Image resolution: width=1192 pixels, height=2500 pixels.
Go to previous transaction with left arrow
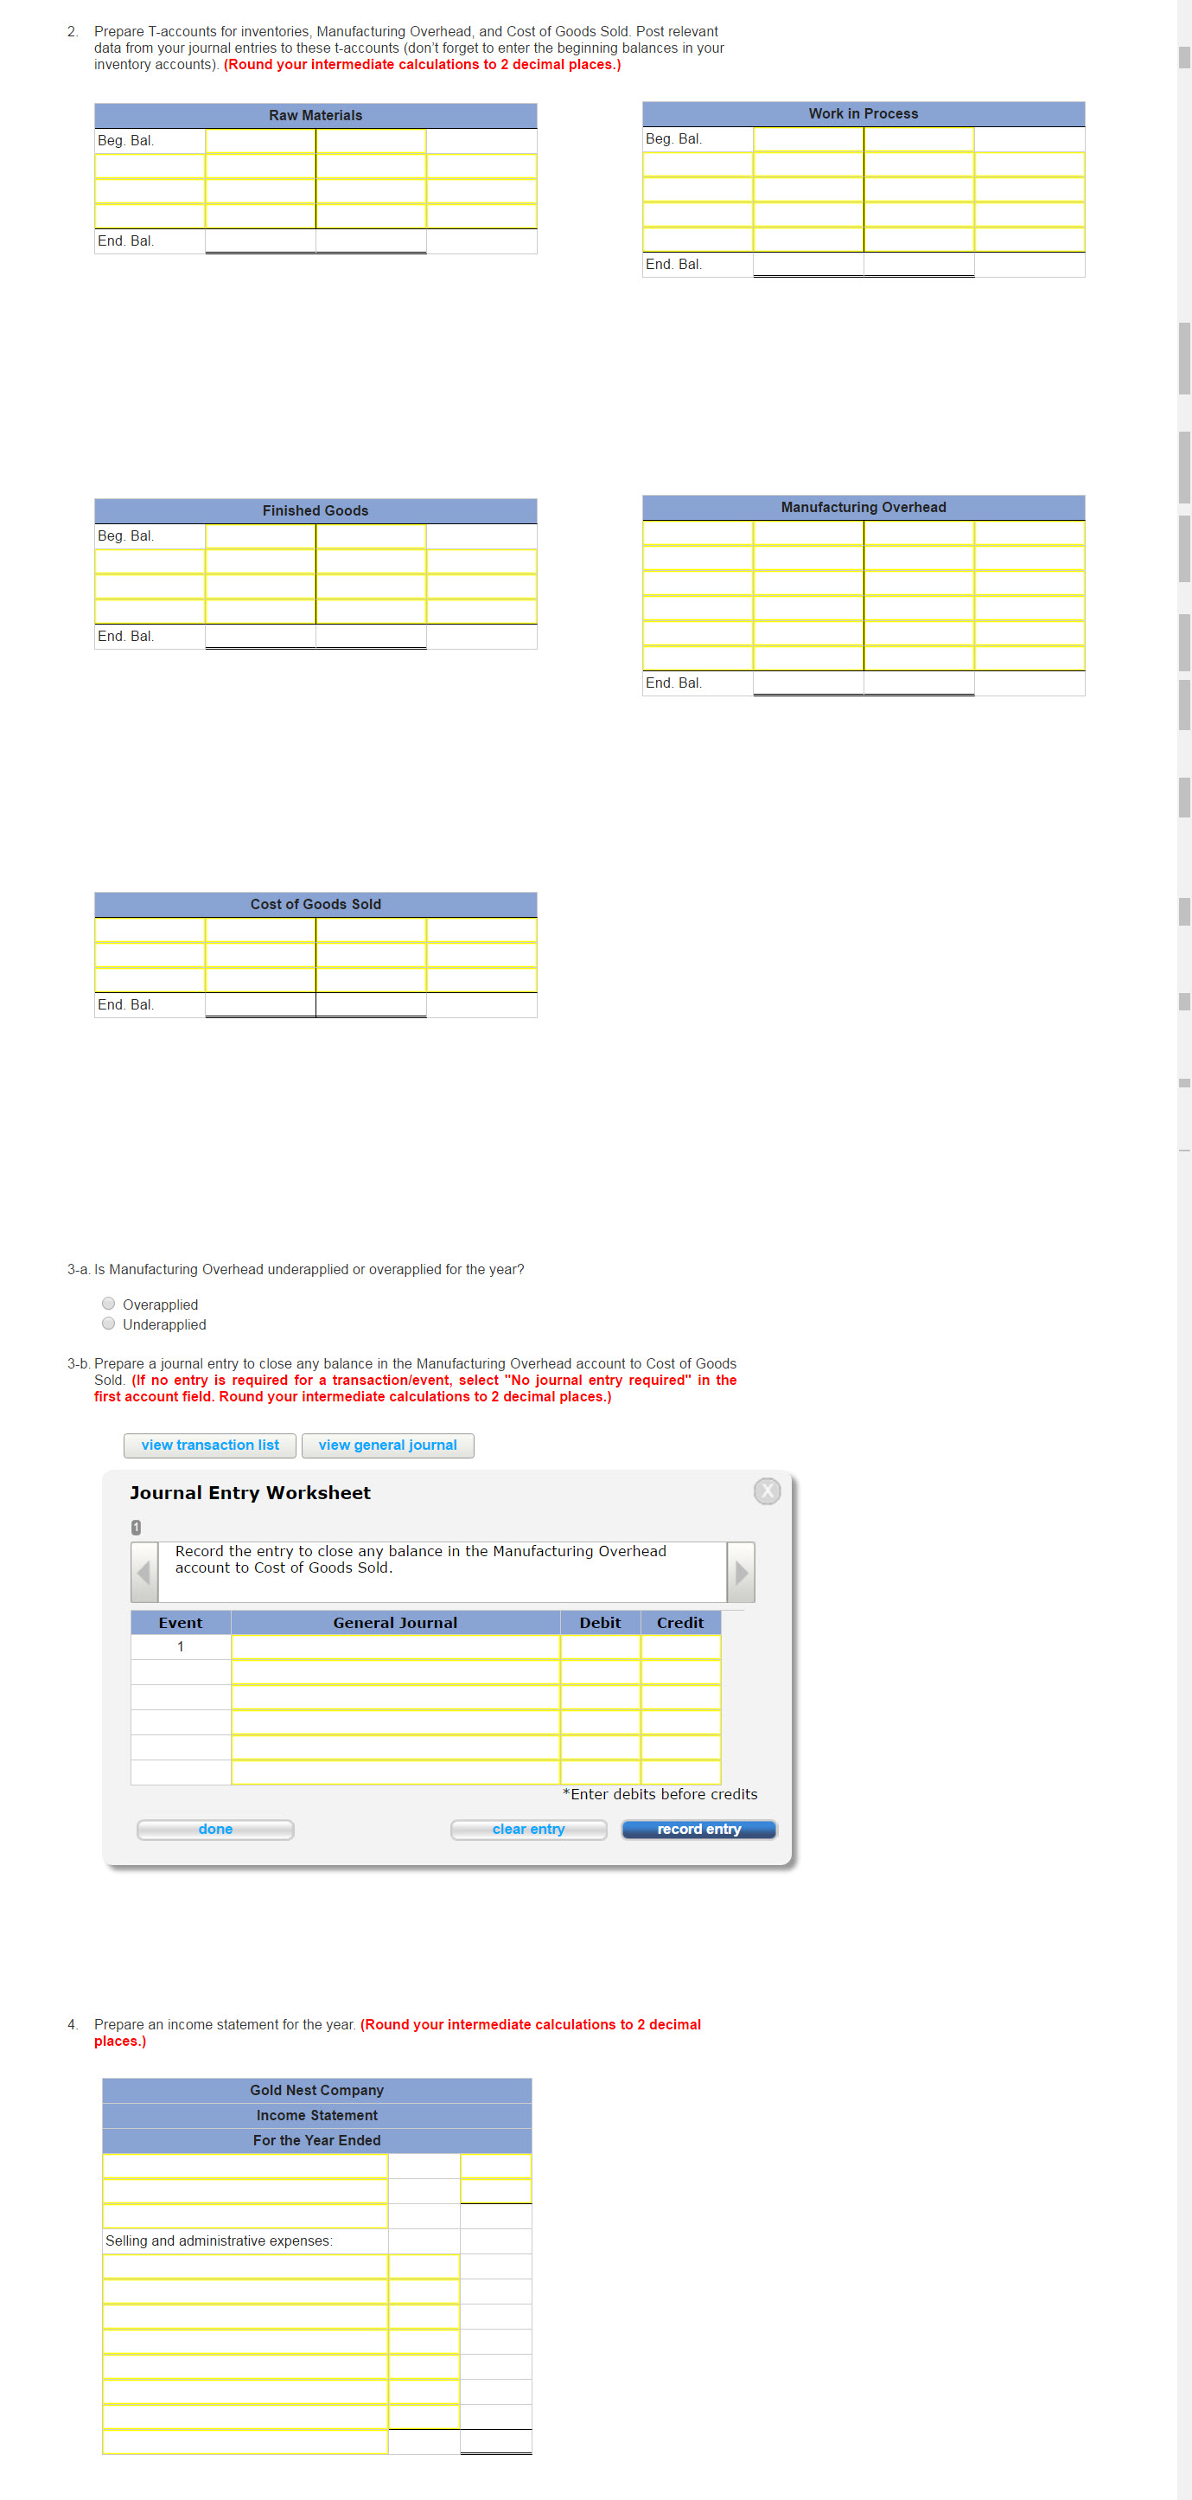(x=144, y=1572)
